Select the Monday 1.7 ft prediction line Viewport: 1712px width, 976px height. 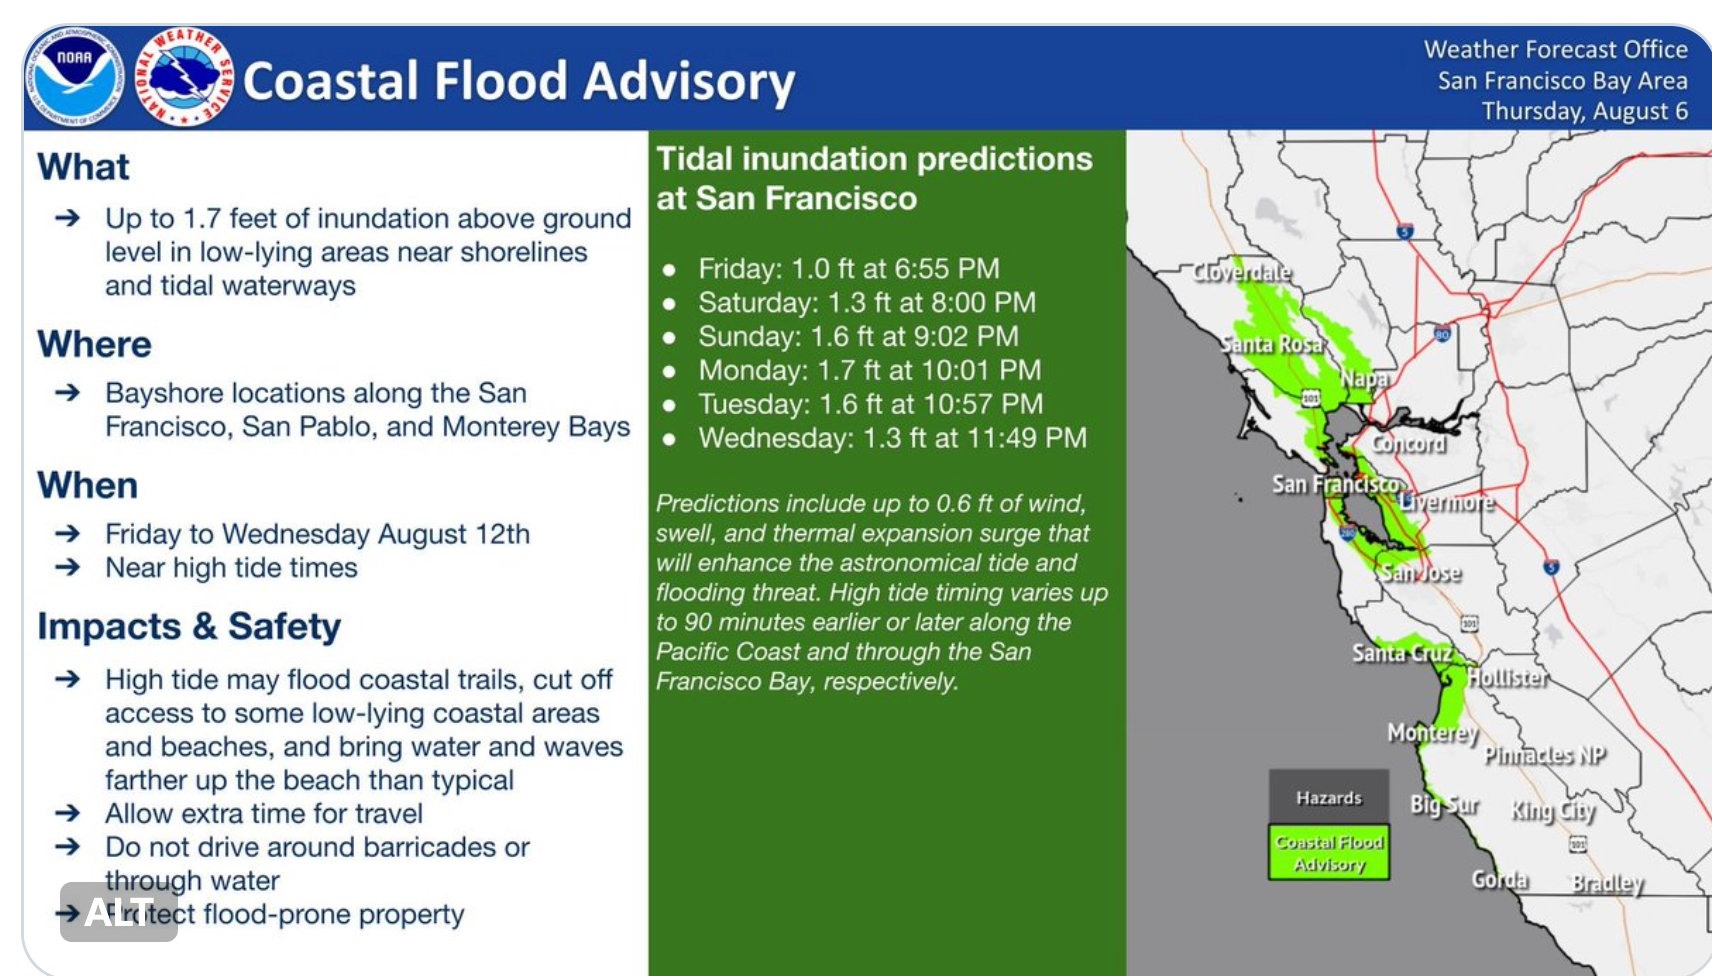(870, 370)
